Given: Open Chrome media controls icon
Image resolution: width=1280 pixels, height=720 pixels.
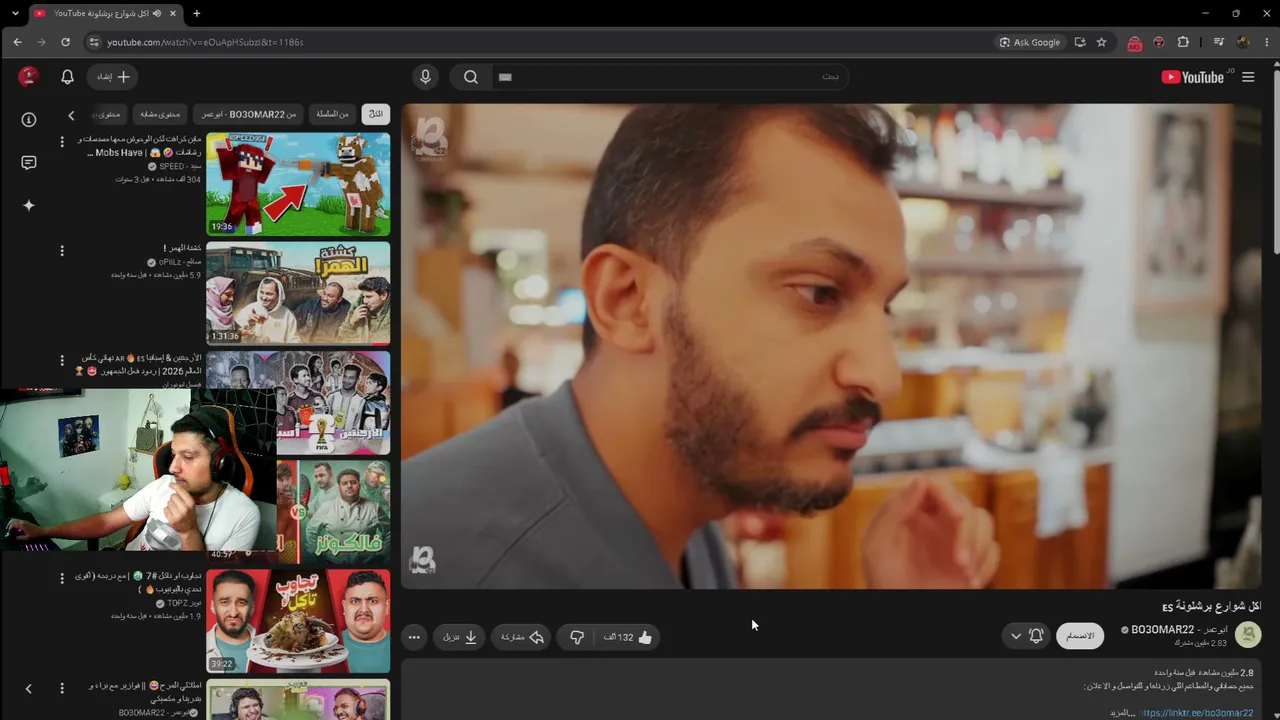Looking at the screenshot, I should [x=1218, y=42].
